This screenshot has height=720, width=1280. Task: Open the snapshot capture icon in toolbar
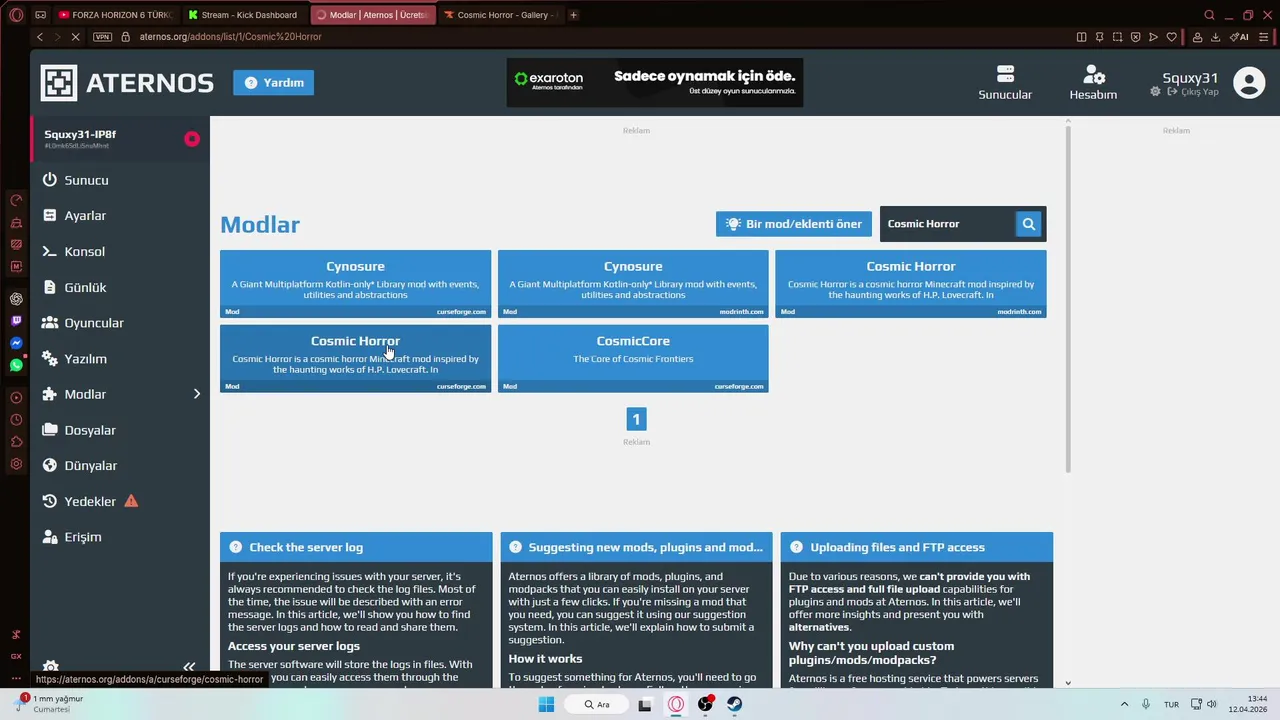[1117, 37]
